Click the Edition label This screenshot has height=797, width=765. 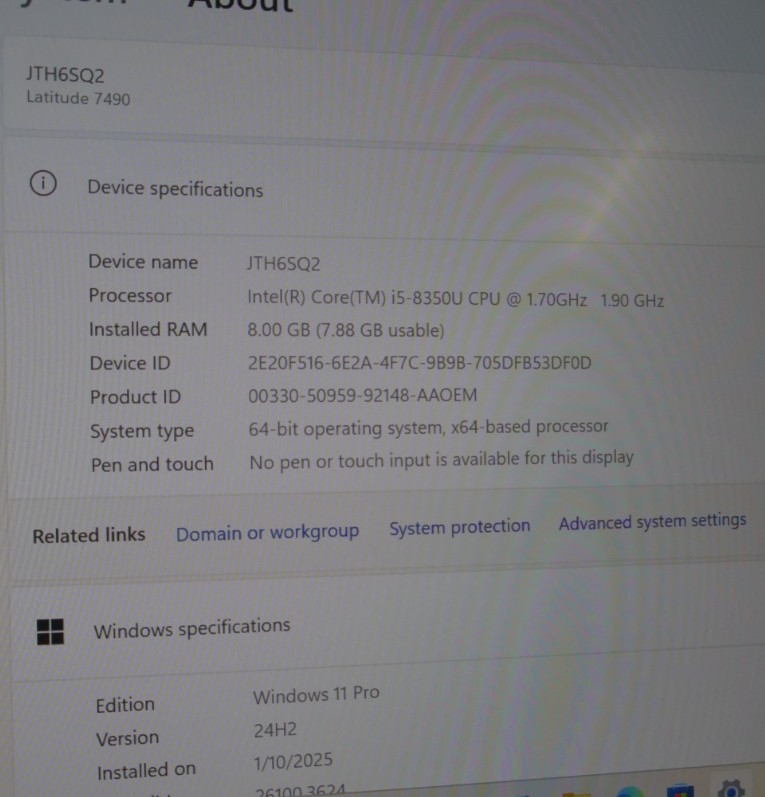click(125, 705)
